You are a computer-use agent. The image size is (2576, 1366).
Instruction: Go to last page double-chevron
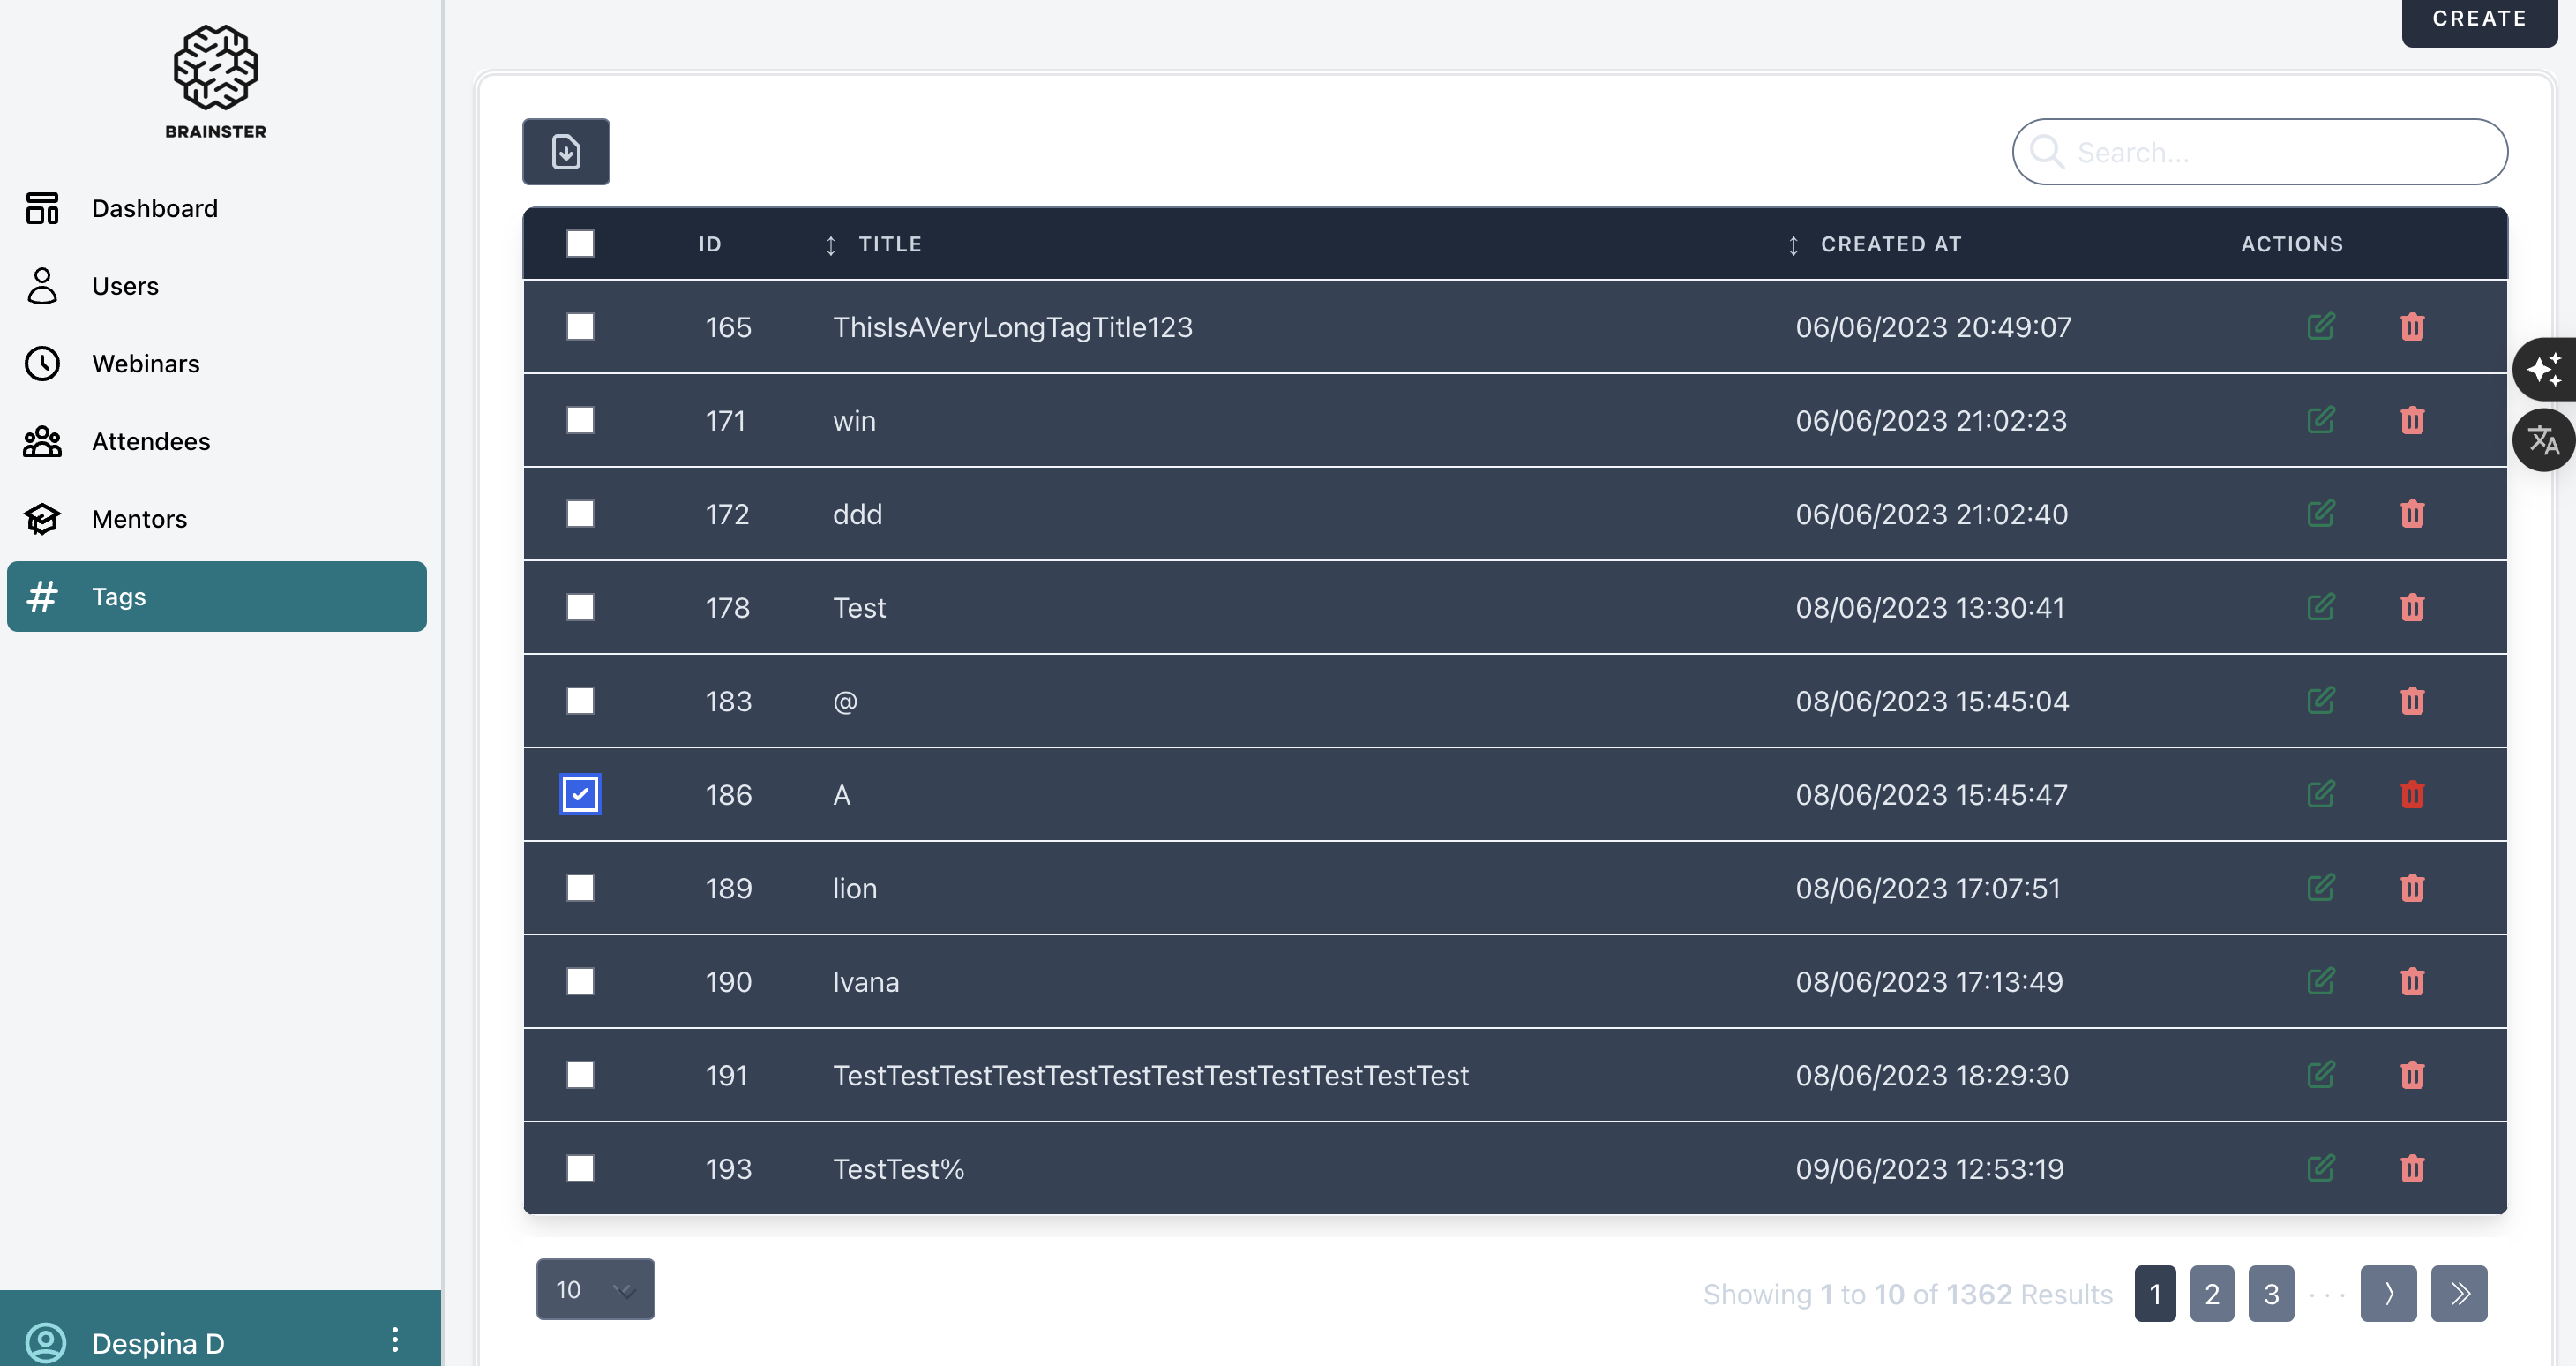point(2459,1293)
